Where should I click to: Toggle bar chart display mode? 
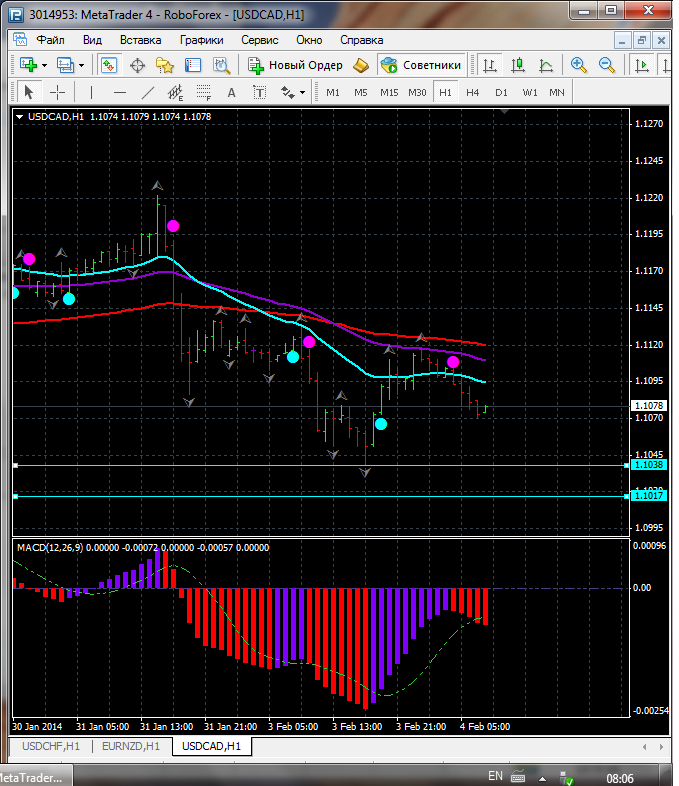[x=490, y=65]
